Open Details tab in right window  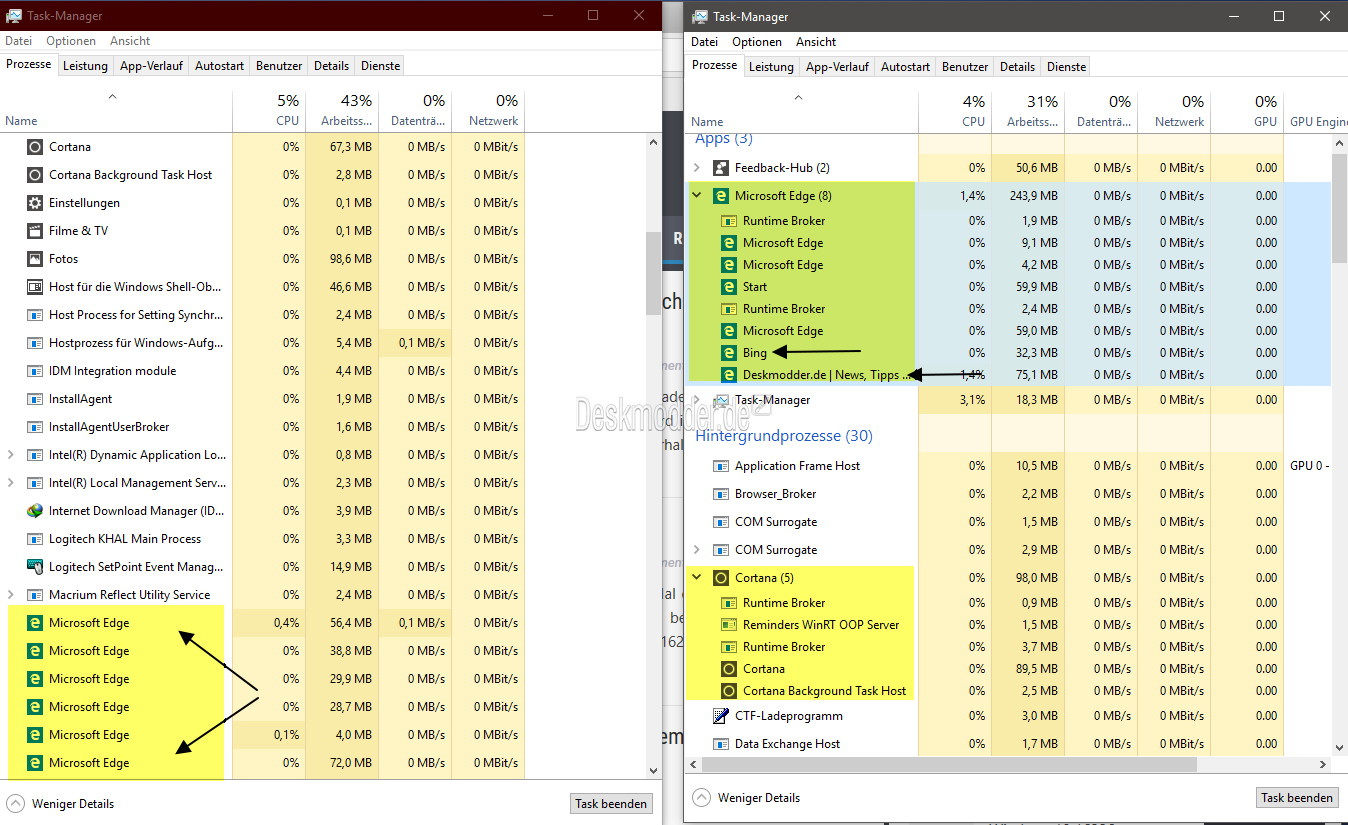coord(1017,67)
